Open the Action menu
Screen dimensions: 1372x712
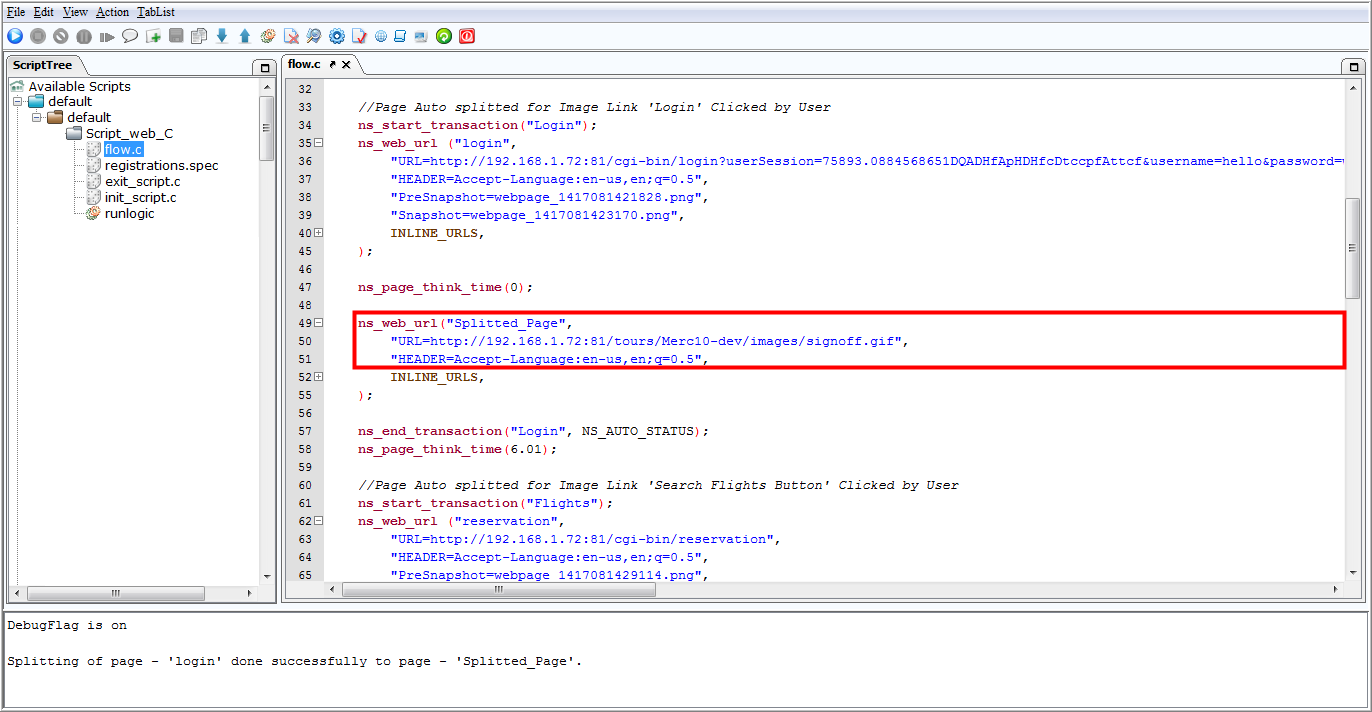112,12
